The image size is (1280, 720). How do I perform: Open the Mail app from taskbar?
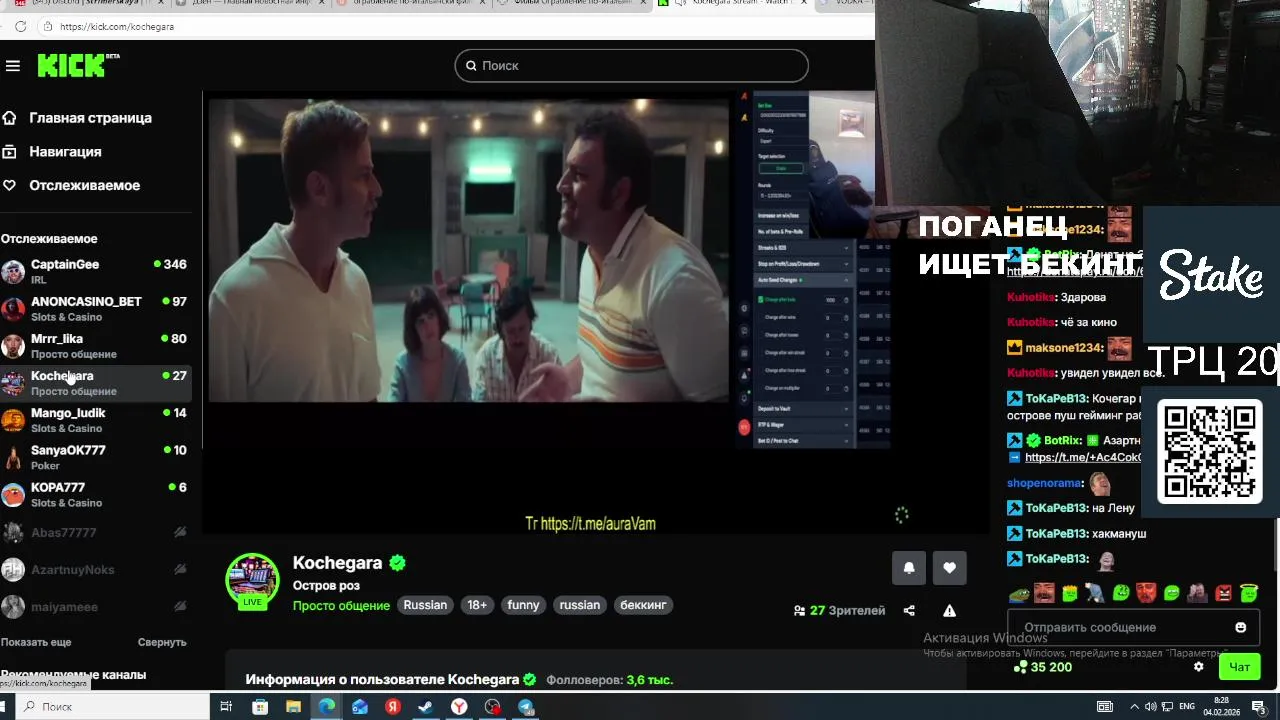pyautogui.click(x=360, y=707)
